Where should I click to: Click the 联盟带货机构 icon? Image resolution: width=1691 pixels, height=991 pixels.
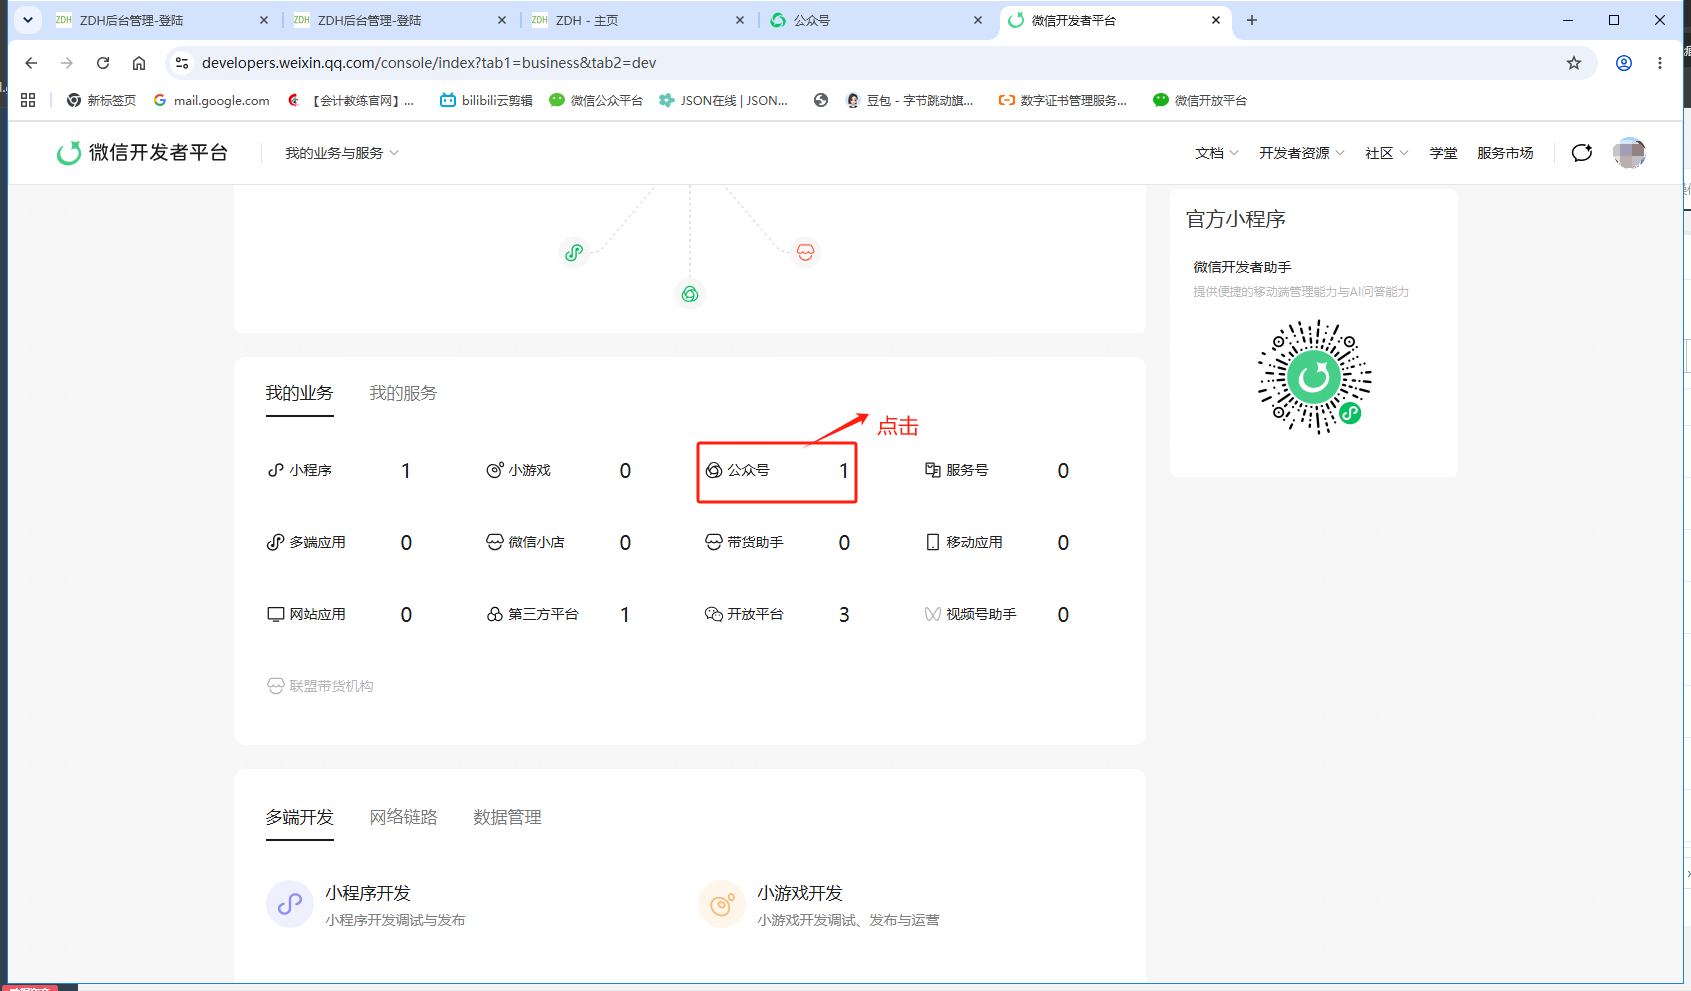(276, 686)
